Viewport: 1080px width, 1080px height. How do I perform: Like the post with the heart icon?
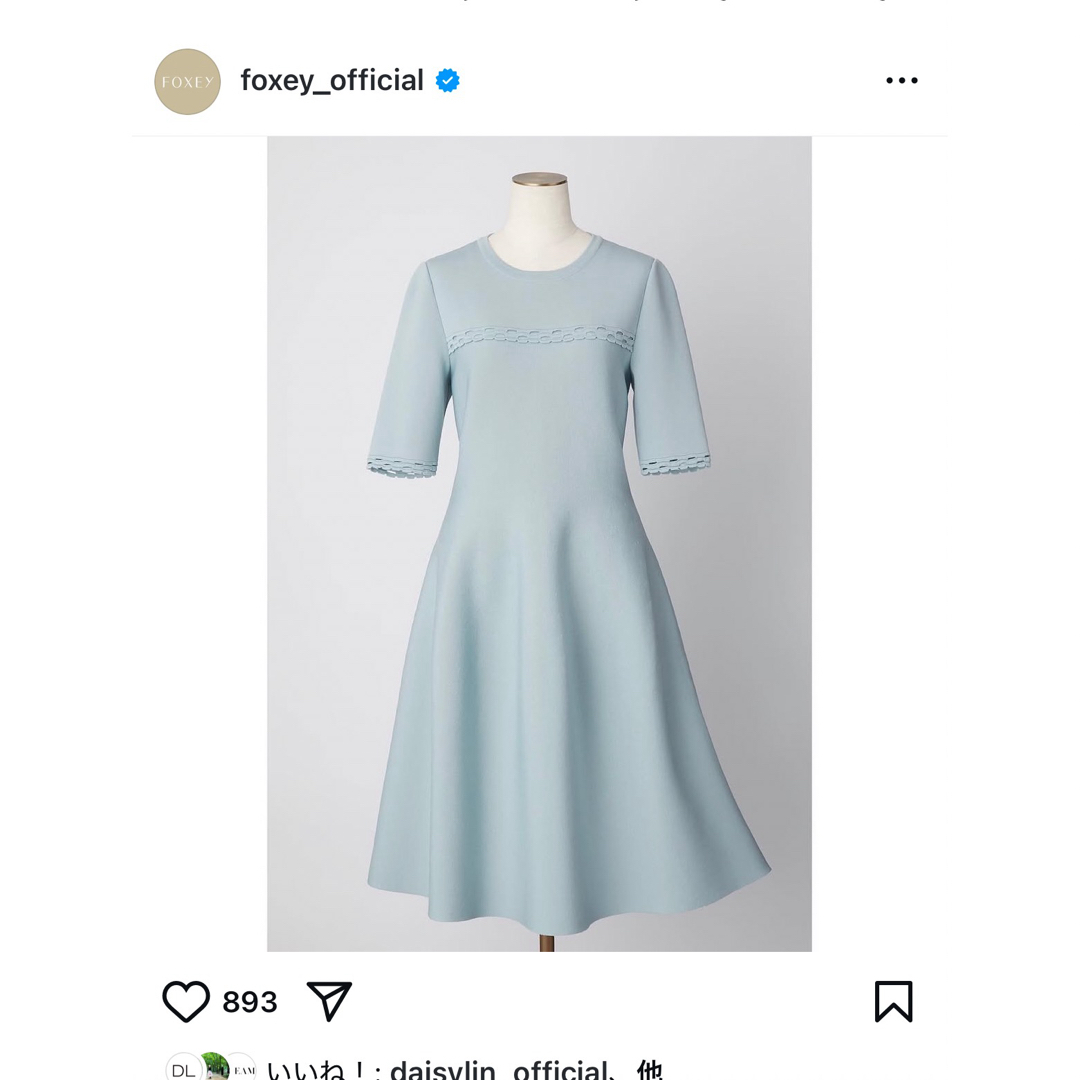pyautogui.click(x=186, y=1001)
